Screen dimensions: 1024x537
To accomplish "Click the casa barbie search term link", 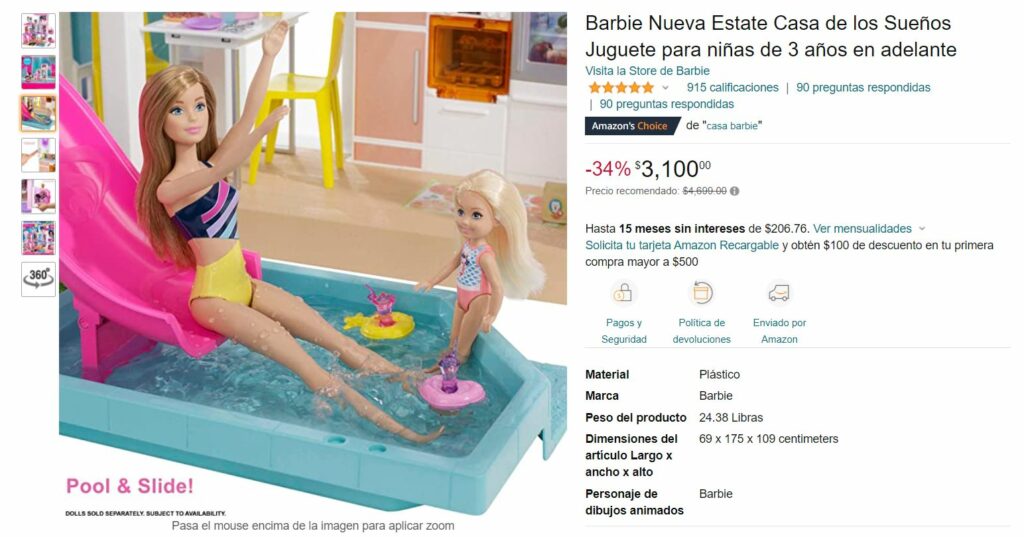I will click(x=732, y=126).
